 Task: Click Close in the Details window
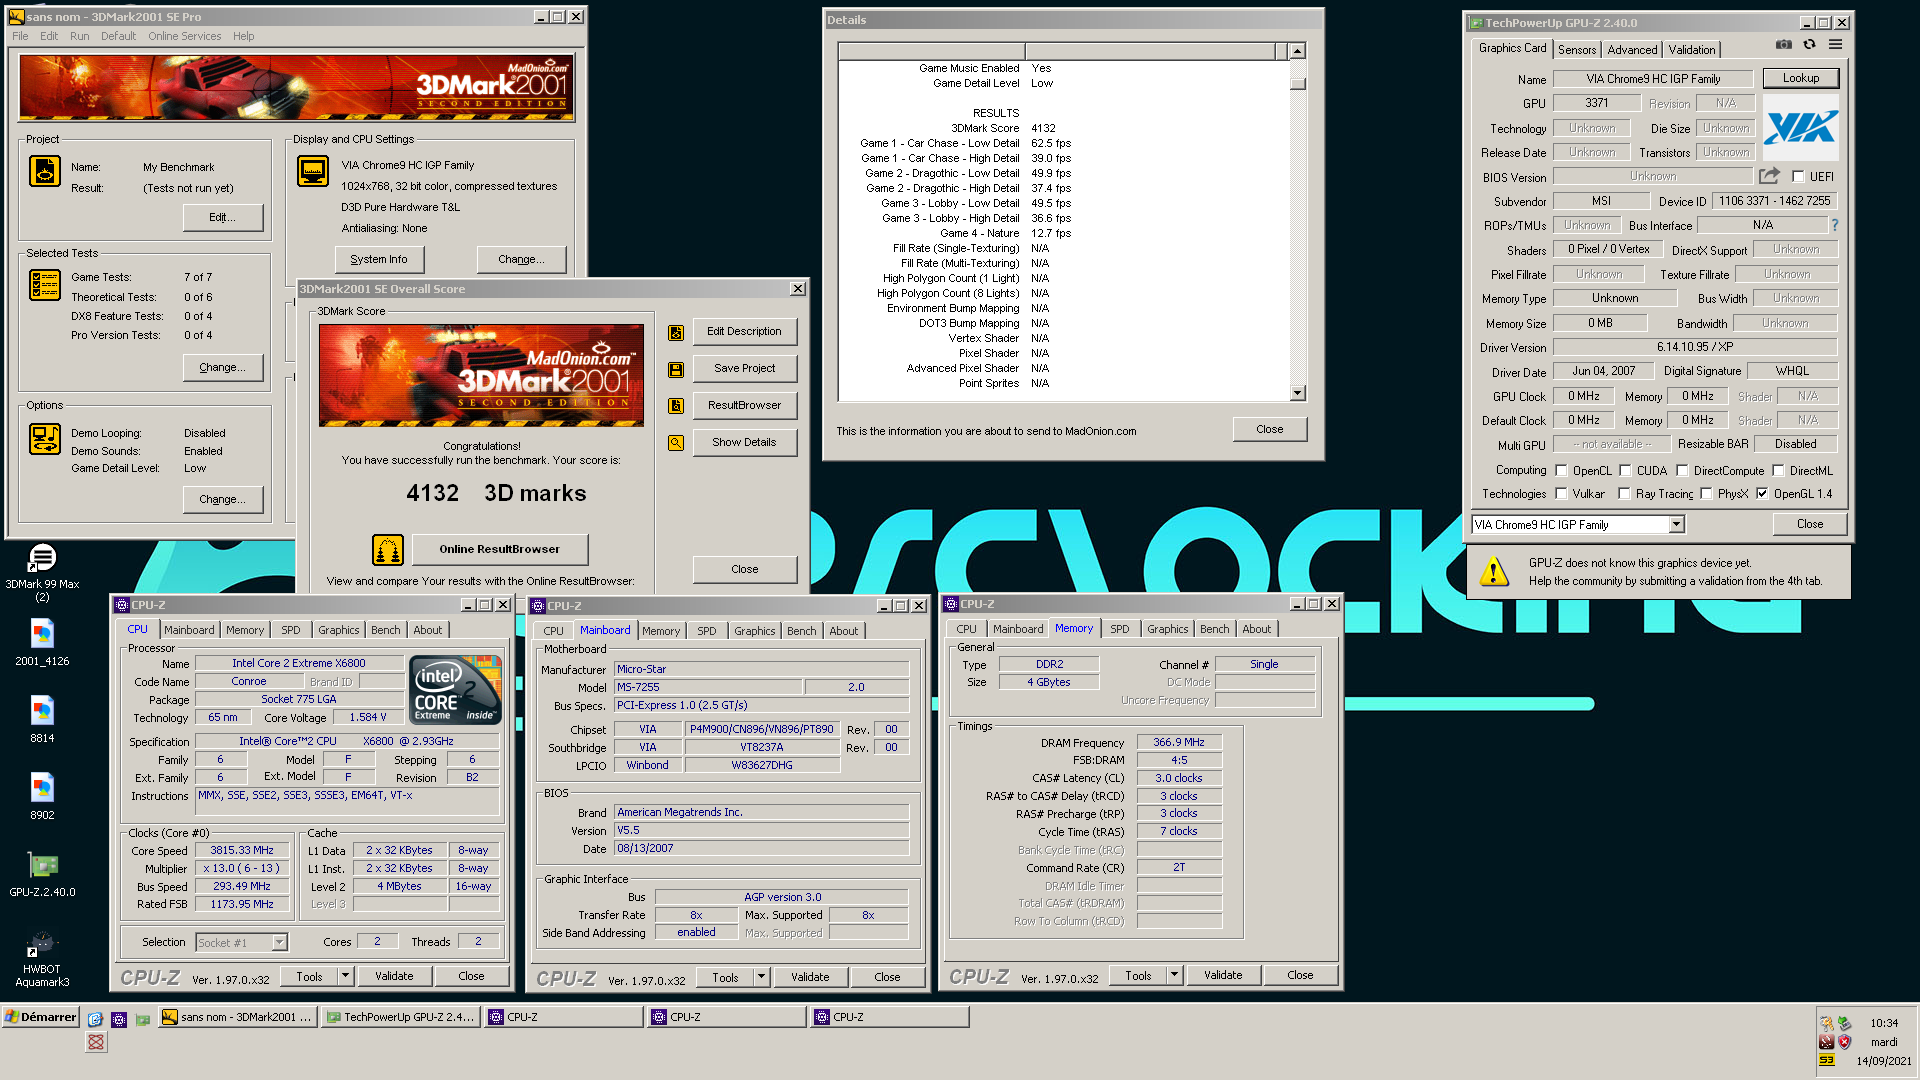point(1270,429)
